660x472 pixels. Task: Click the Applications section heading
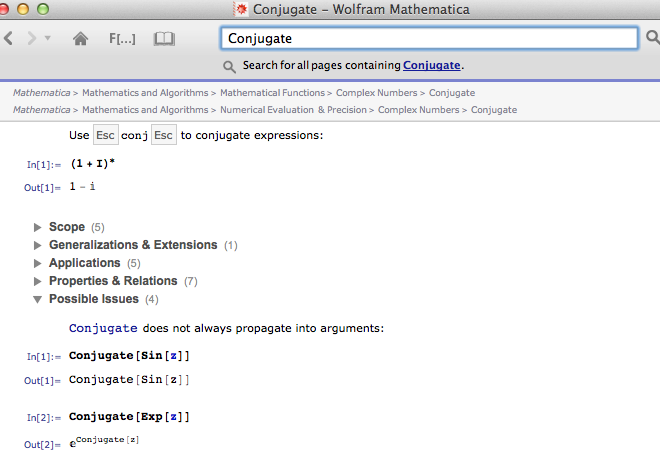click(x=85, y=263)
